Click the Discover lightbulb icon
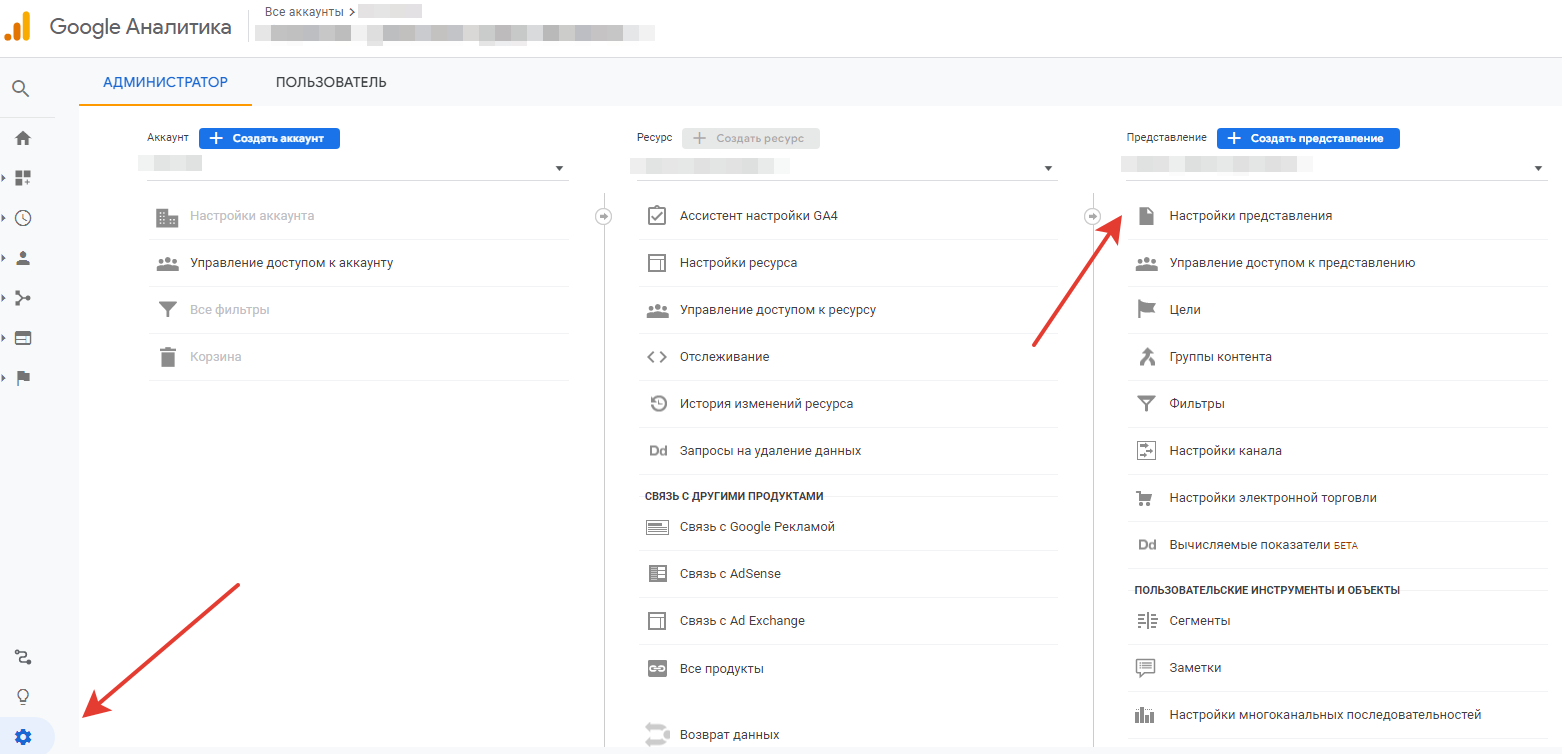 pos(22,696)
